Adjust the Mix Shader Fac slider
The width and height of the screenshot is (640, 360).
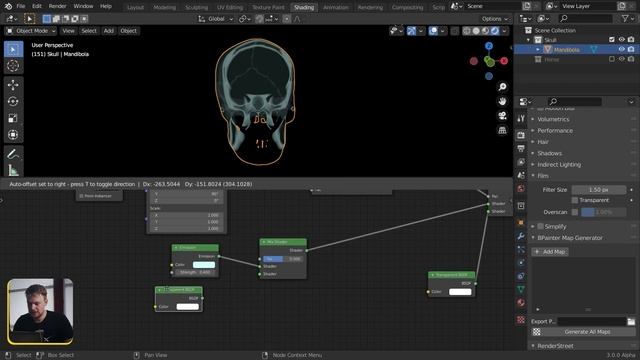coord(282,259)
